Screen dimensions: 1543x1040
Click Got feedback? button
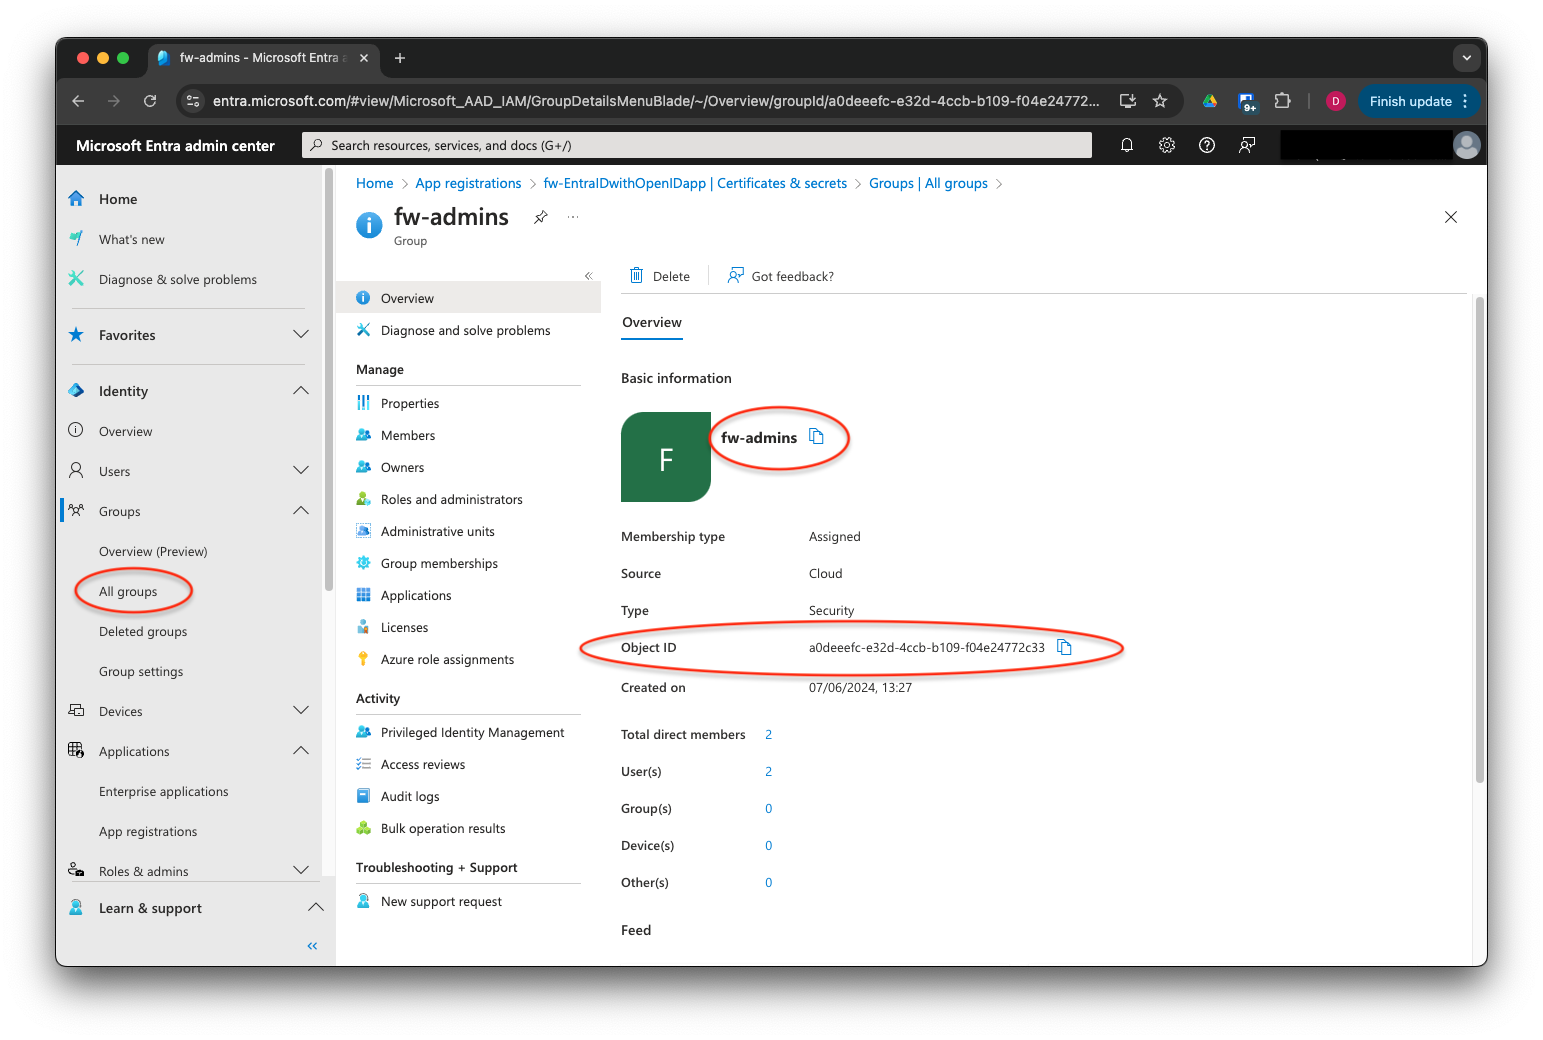781,276
